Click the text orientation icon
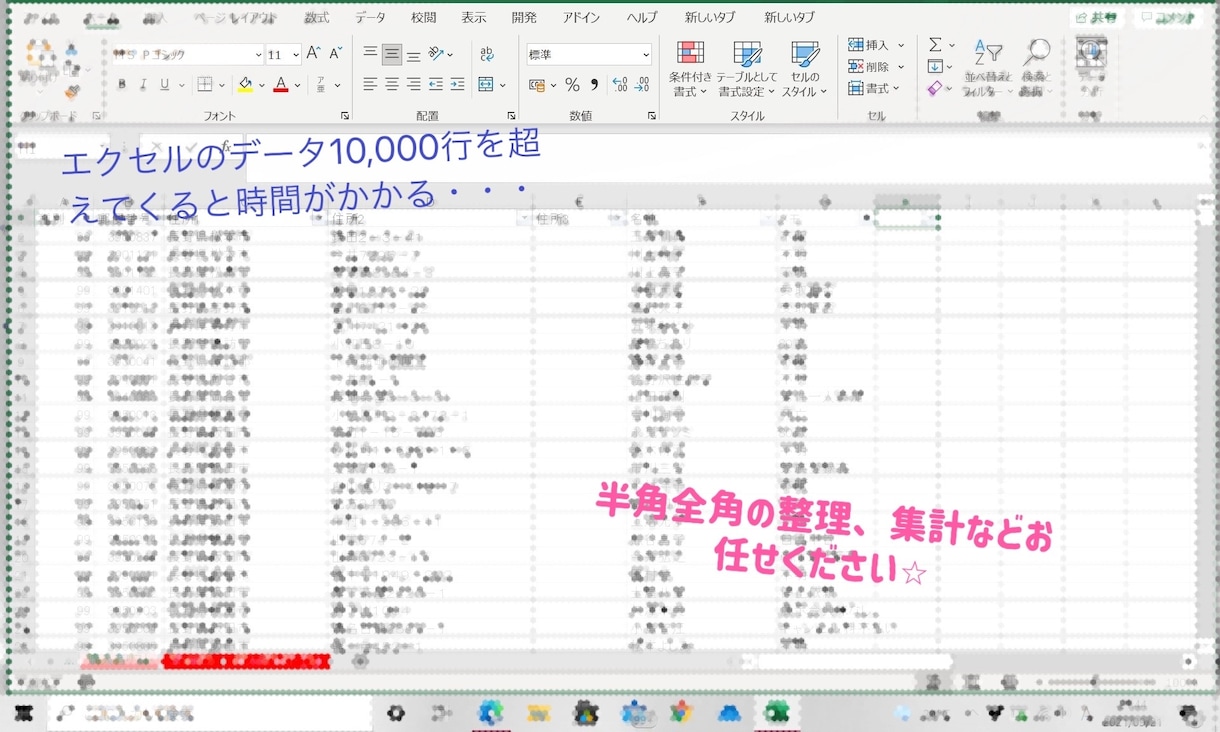The width and height of the screenshot is (1220, 732). pyautogui.click(x=437, y=54)
